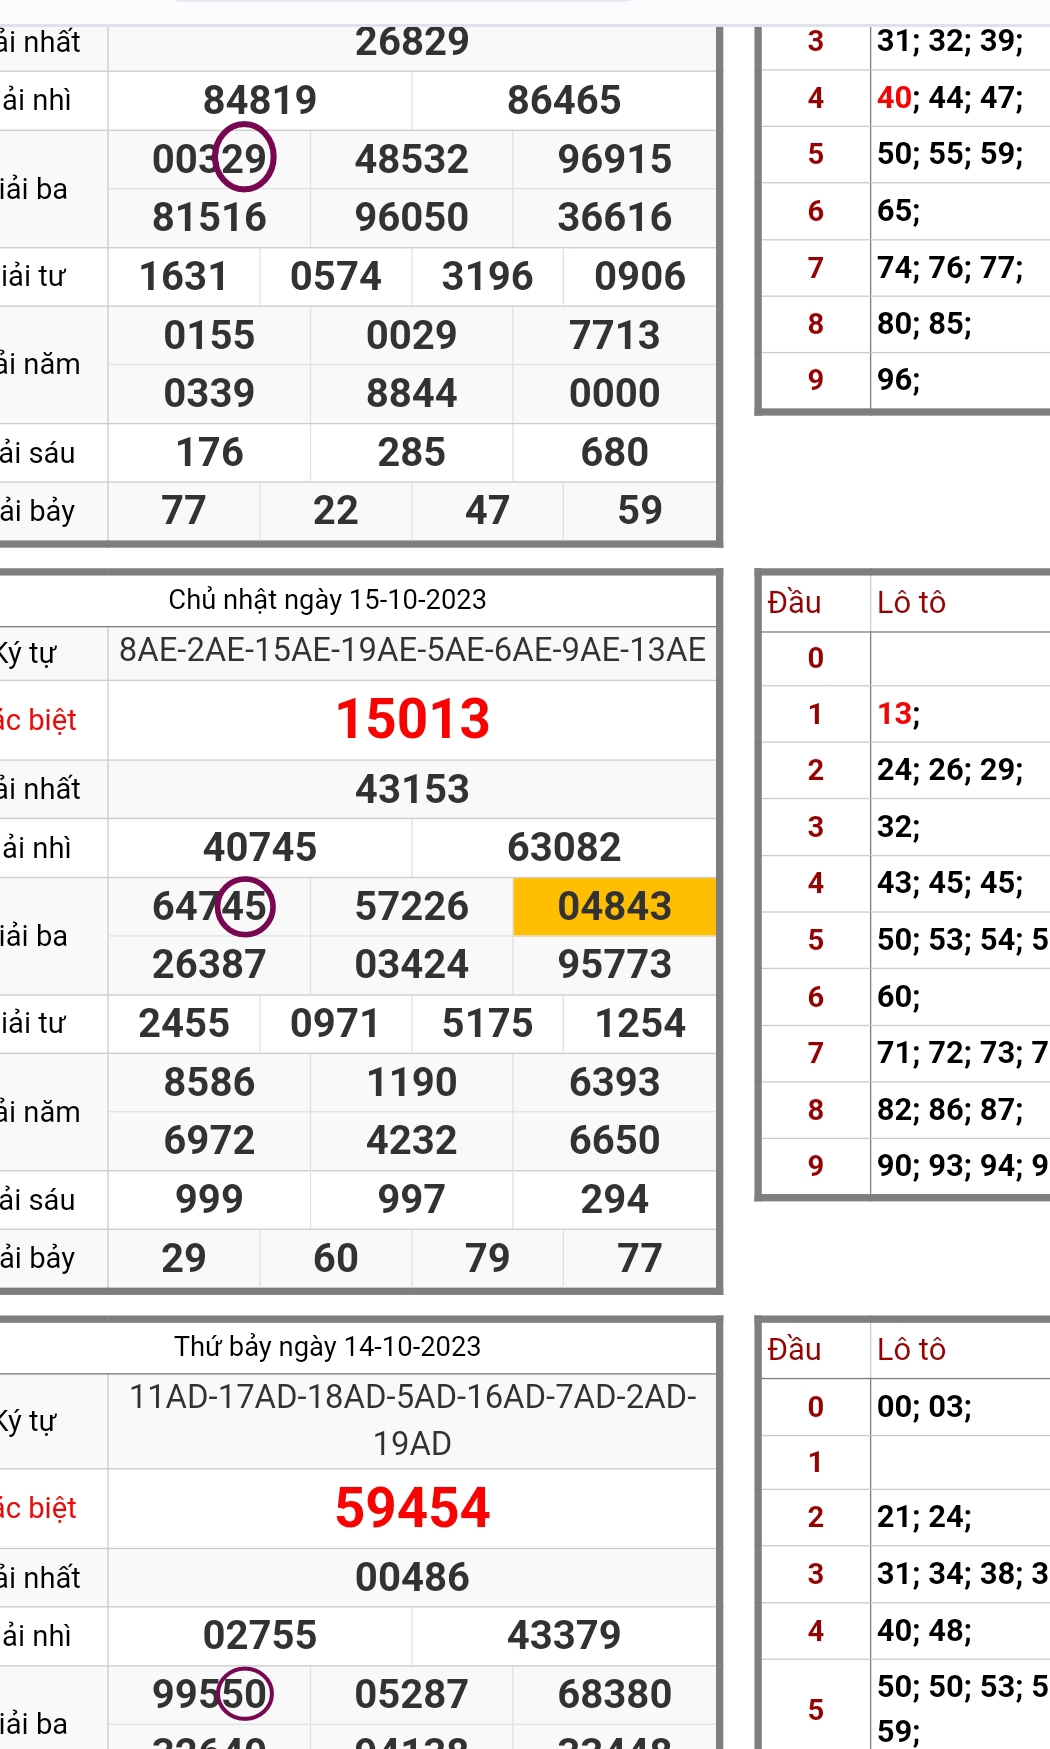
Task: Click the red special prize number 59454
Action: pyautogui.click(x=412, y=1507)
